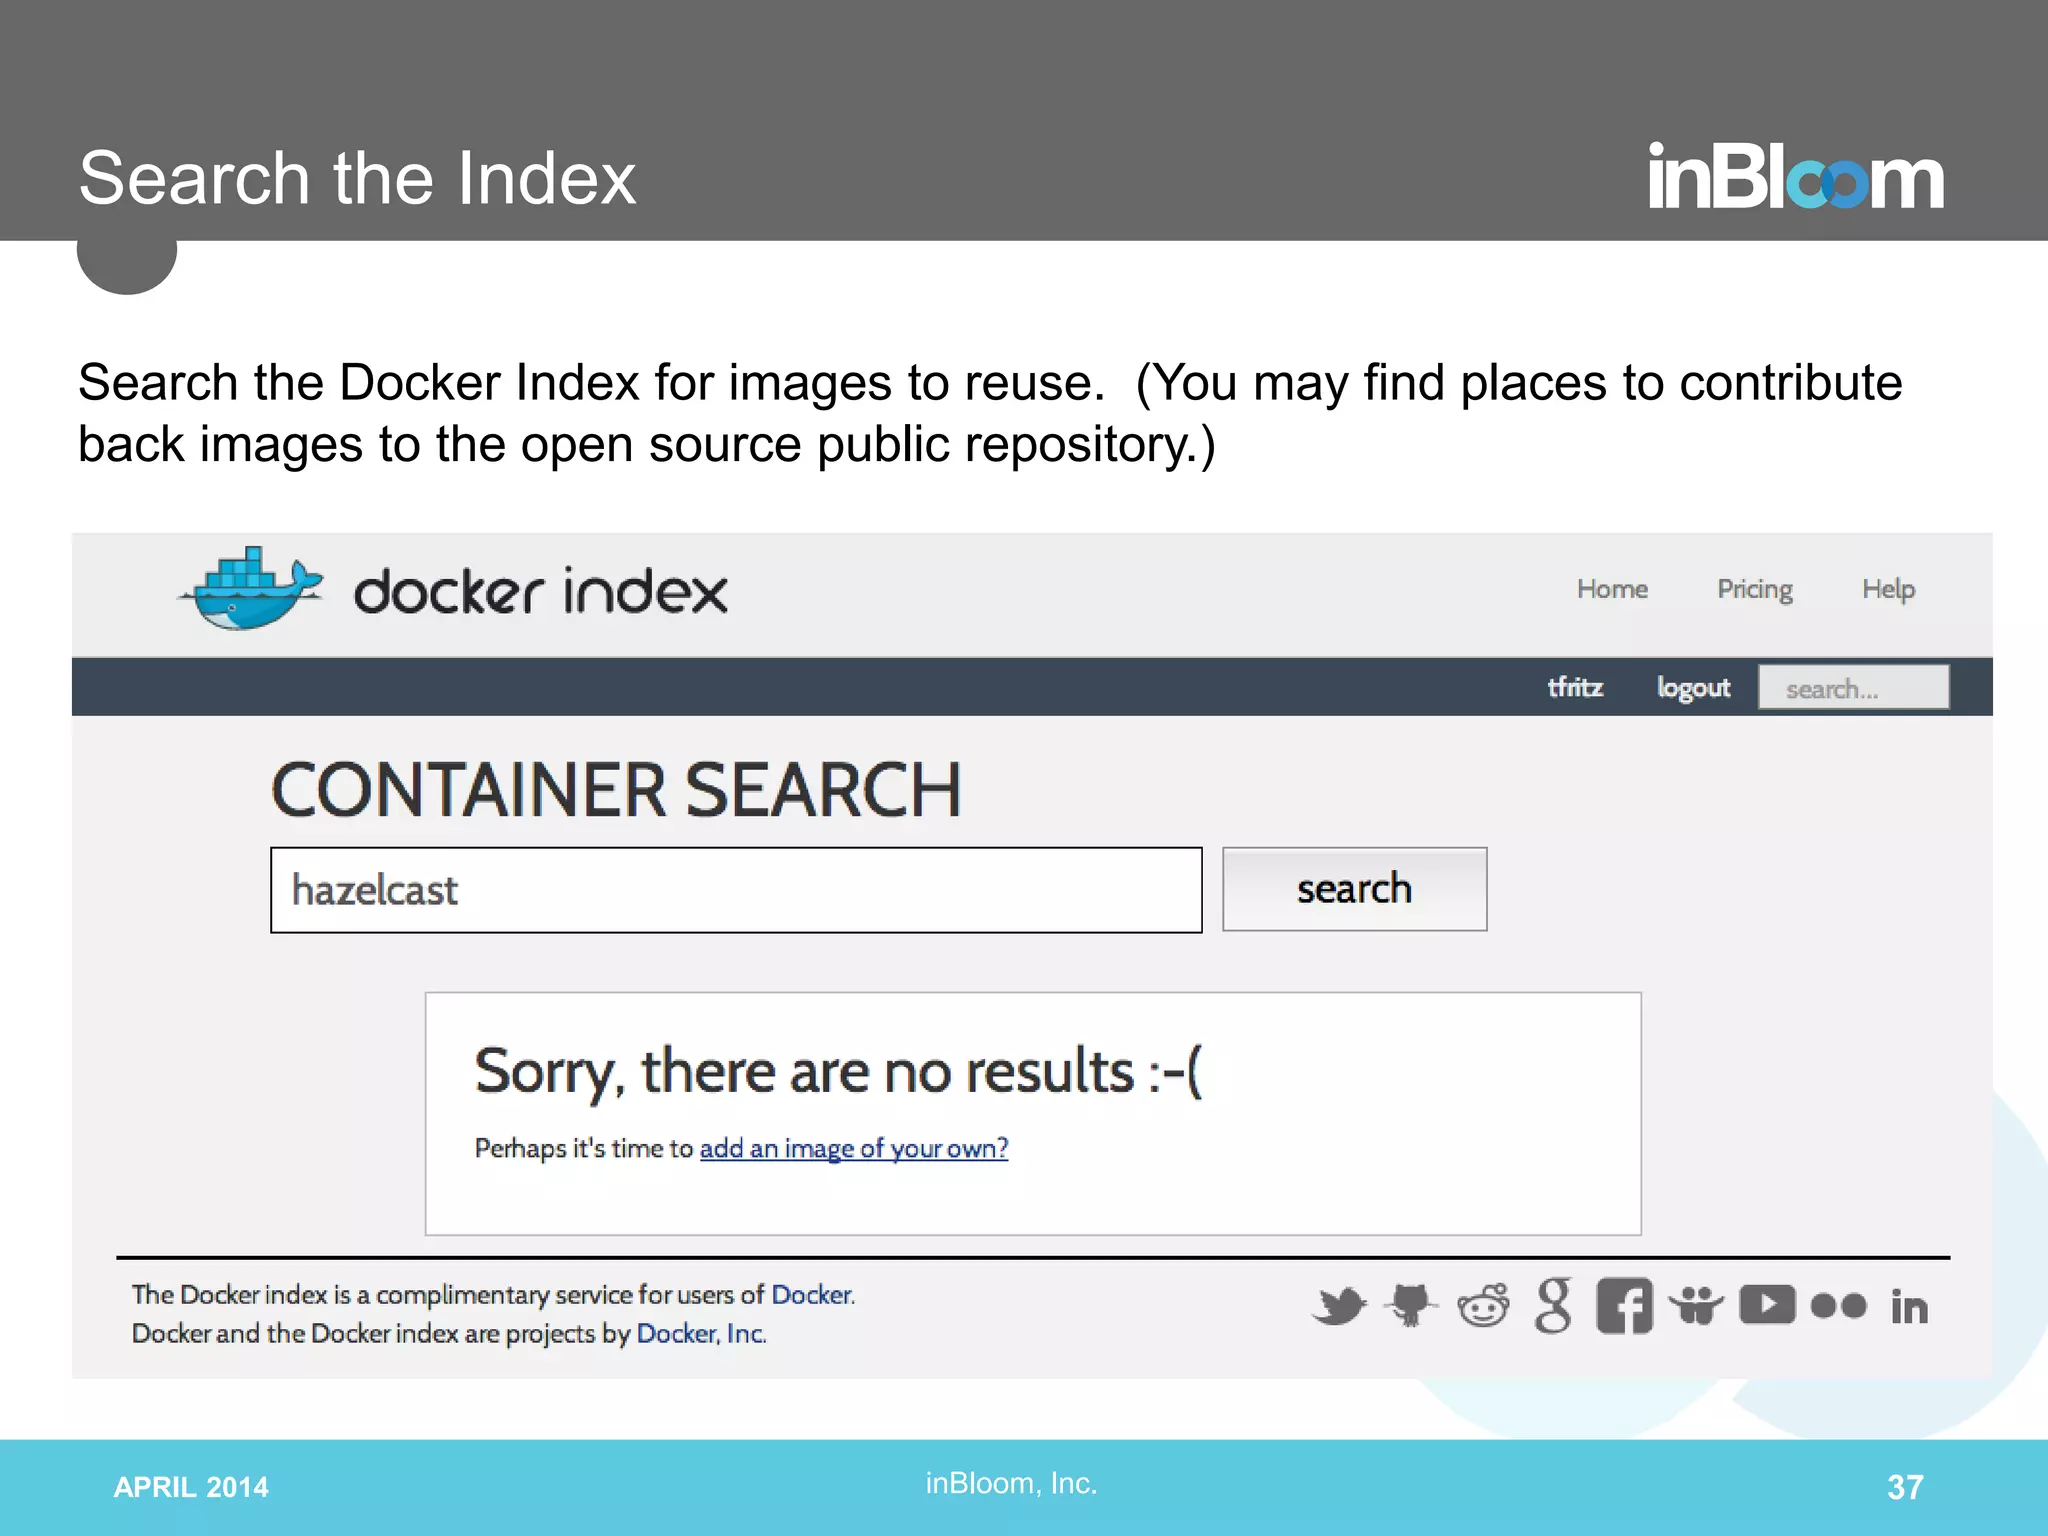2048x1536 pixels.
Task: Open the Help page
Action: click(x=1888, y=589)
